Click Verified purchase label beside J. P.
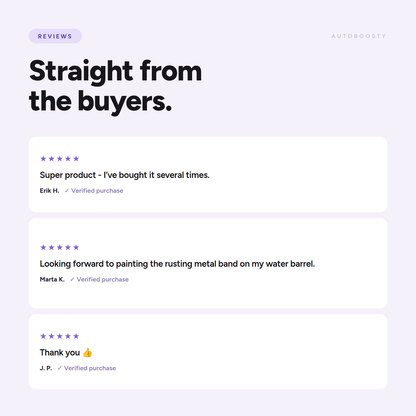Image resolution: width=416 pixels, height=416 pixels. pos(90,368)
